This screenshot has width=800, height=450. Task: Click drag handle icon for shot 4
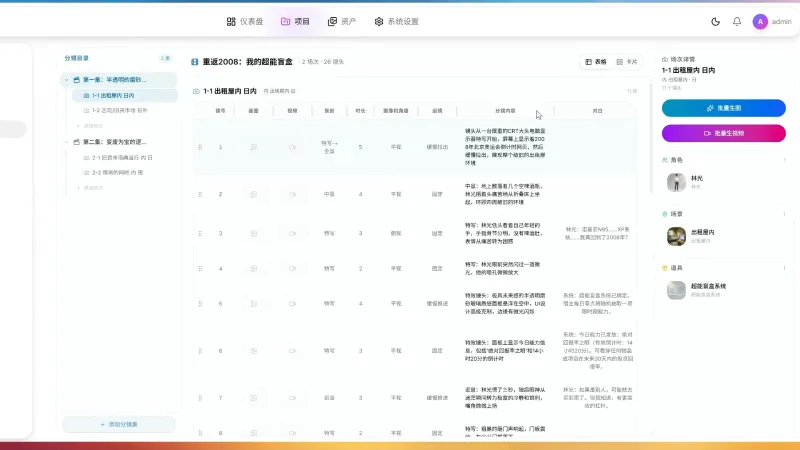[200, 268]
